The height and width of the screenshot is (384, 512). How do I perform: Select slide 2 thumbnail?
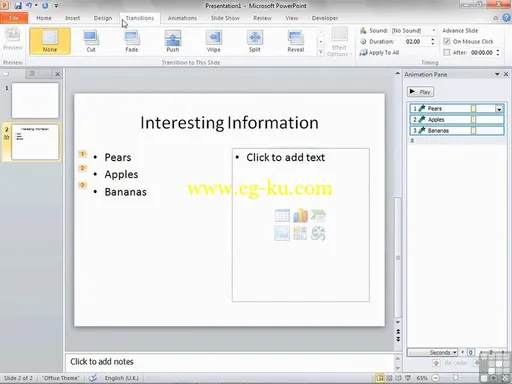click(x=35, y=142)
